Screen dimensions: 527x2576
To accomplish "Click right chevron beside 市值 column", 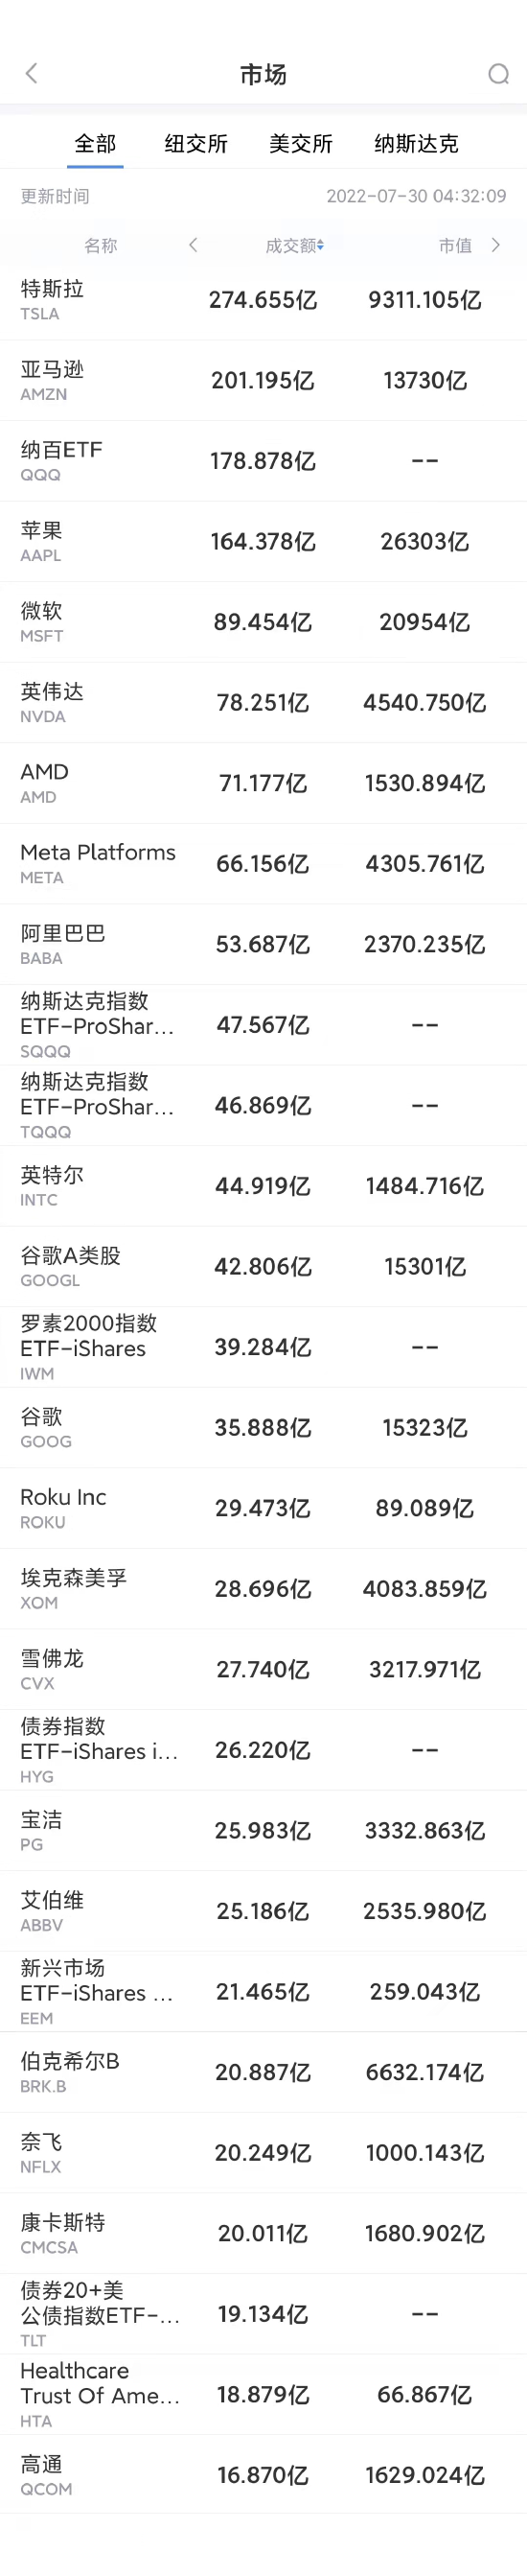I will point(496,245).
